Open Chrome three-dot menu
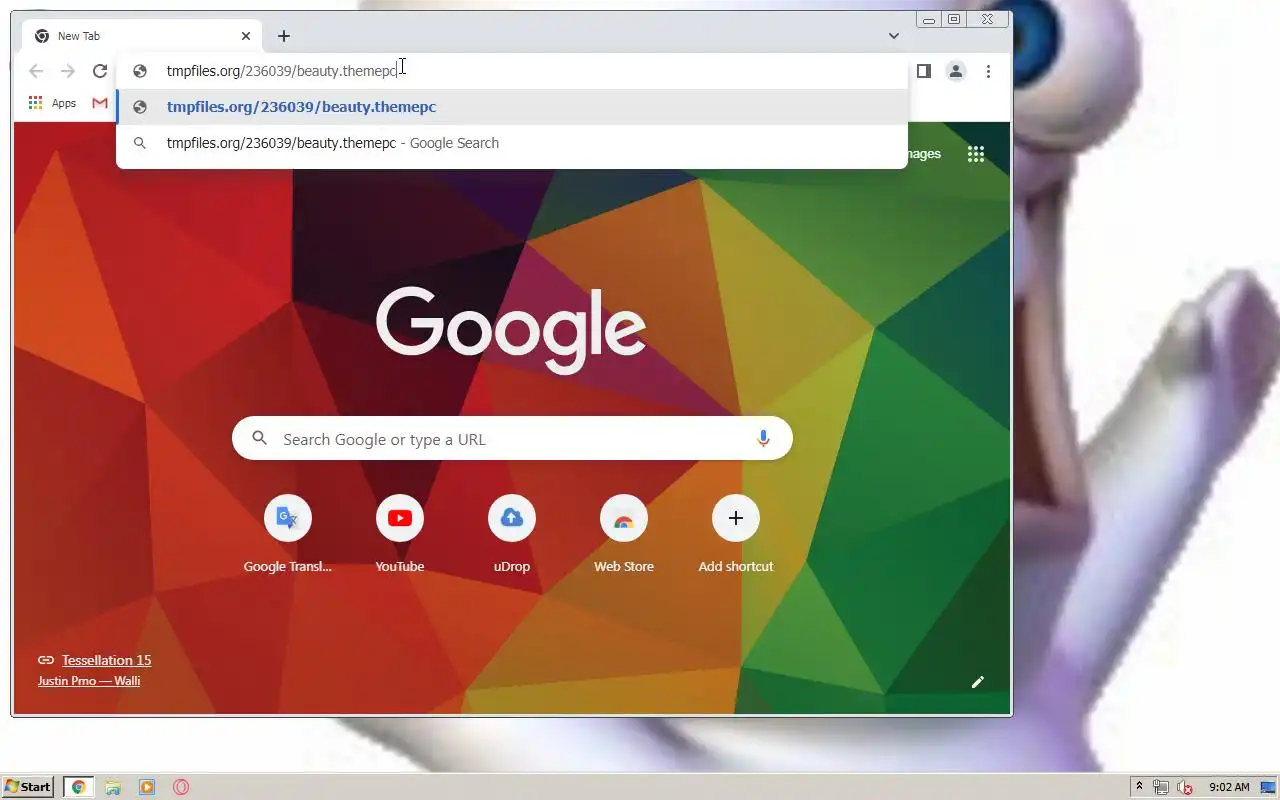This screenshot has width=1280, height=800. tap(988, 71)
